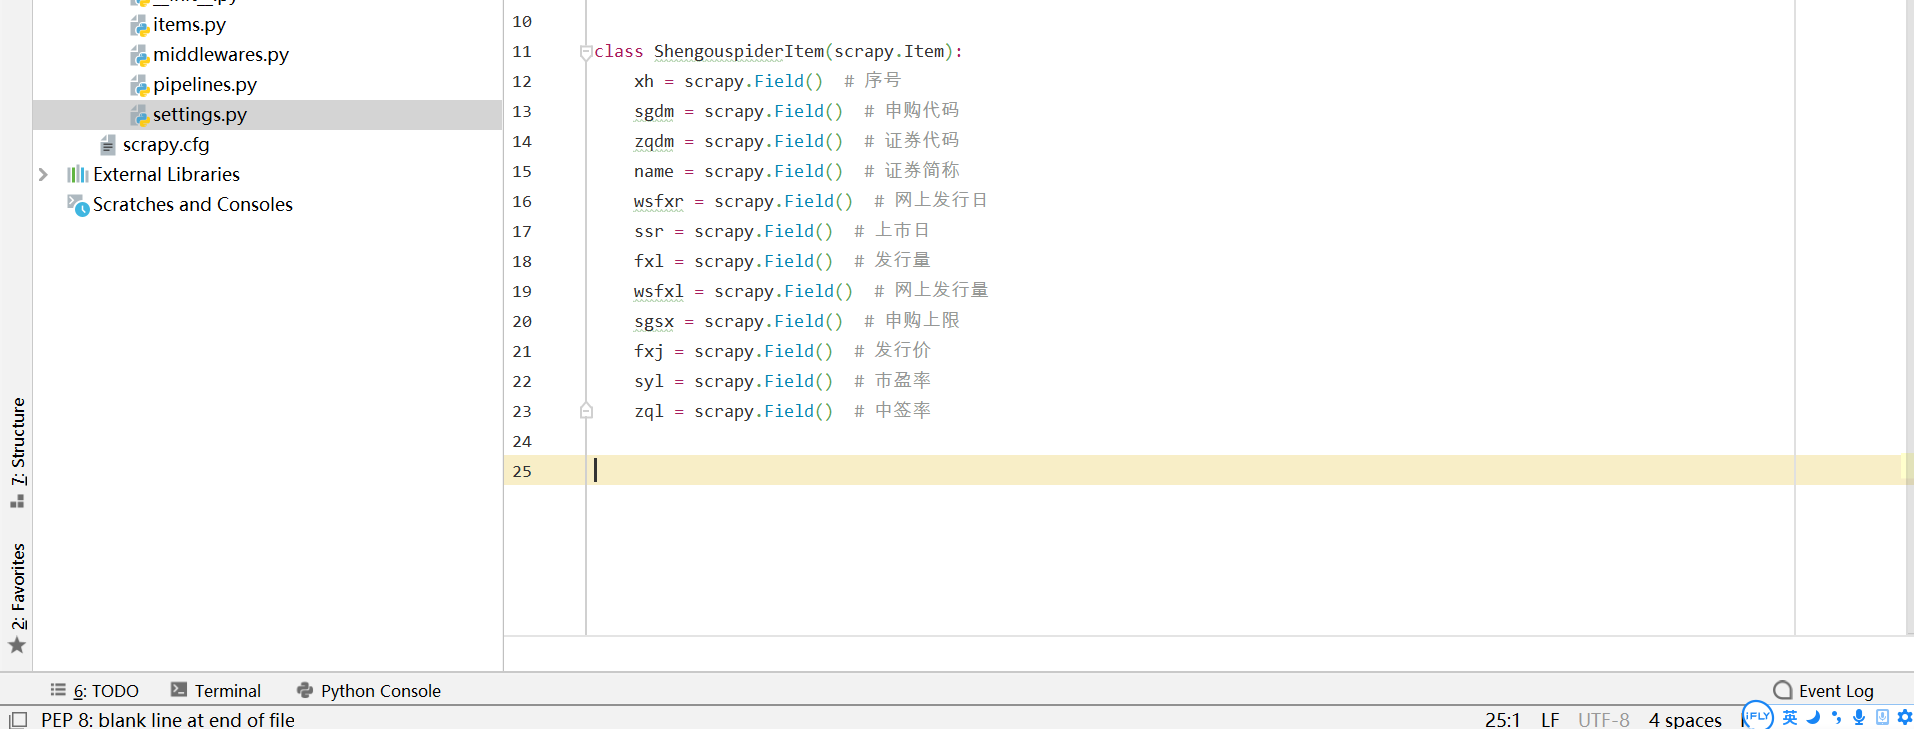1914x729 pixels.
Task: Toggle iFLY punctuation mode icon
Action: 1836,717
